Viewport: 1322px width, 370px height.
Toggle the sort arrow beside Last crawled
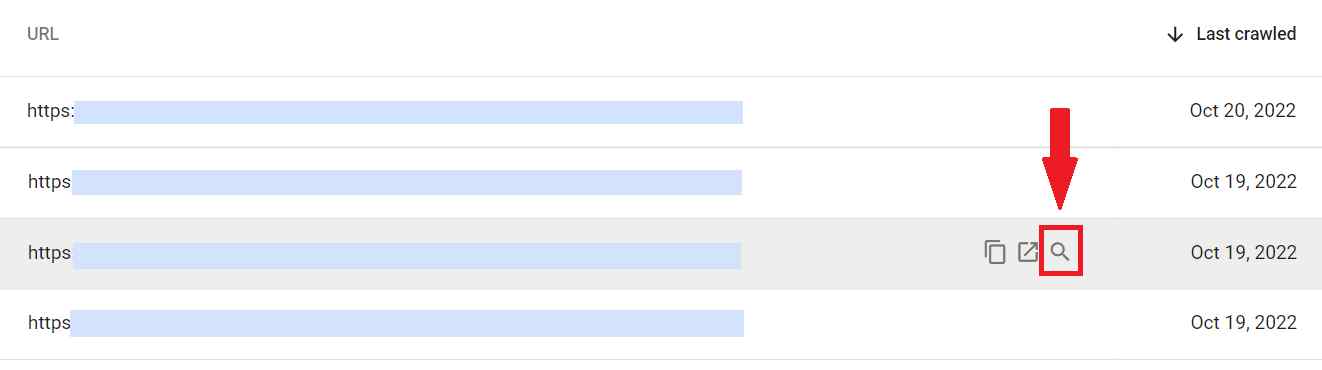click(x=1176, y=34)
